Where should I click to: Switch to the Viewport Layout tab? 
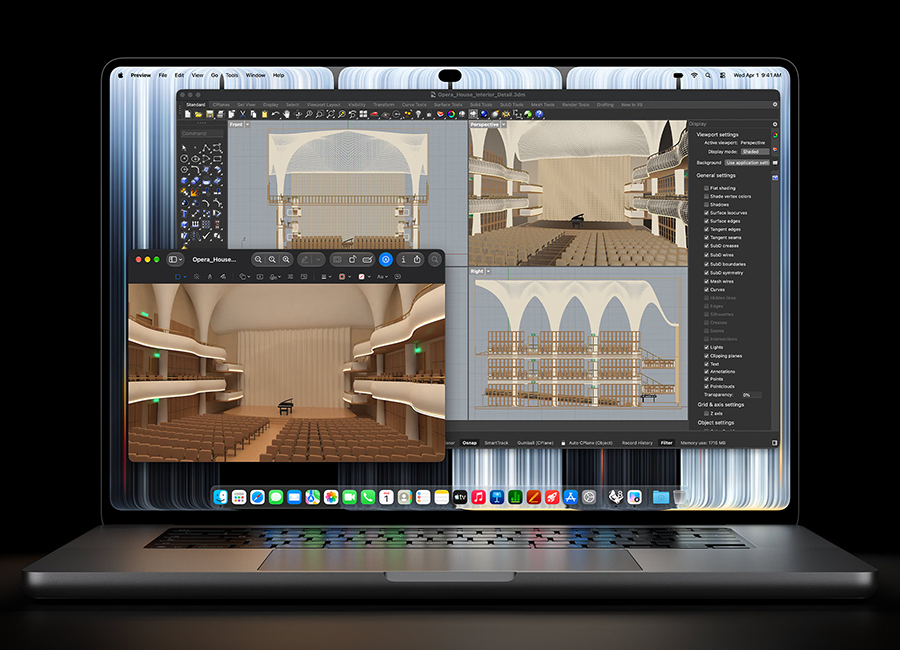(x=324, y=105)
